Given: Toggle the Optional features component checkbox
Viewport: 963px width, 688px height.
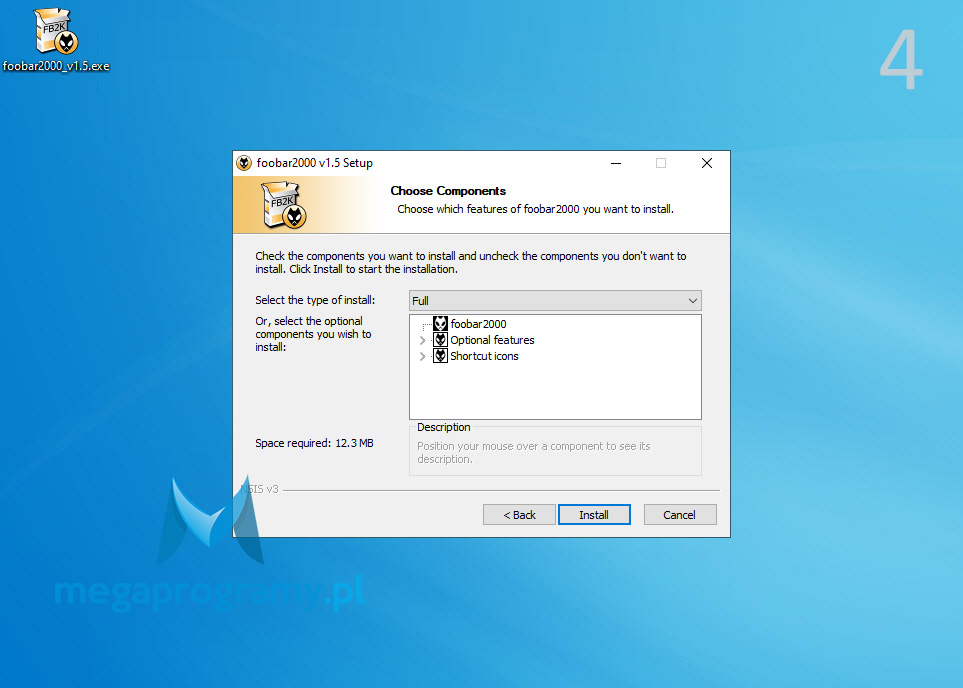Looking at the screenshot, I should pyautogui.click(x=440, y=340).
